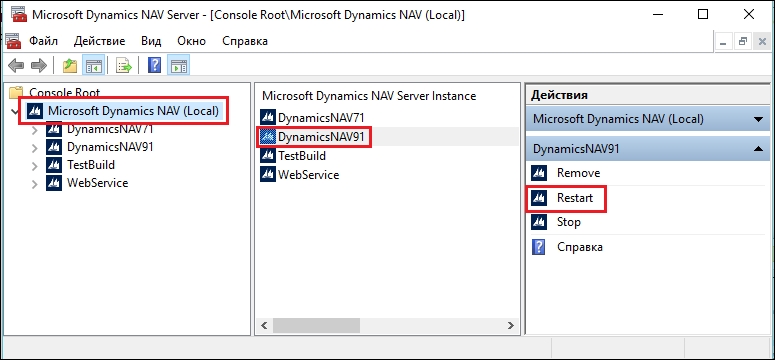Close the inner MDI child window
Image resolution: width=775 pixels, height=360 pixels.
761,43
